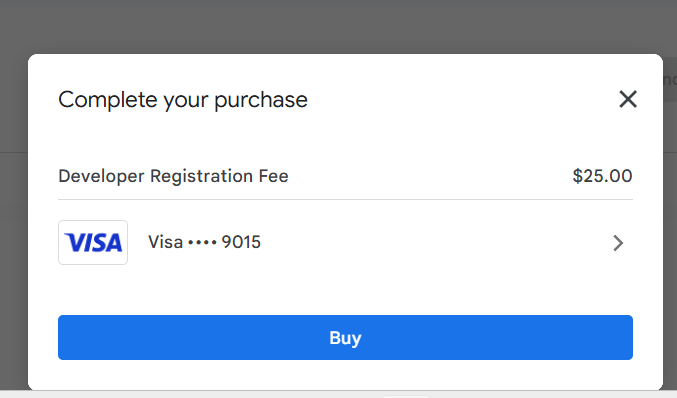Select the Visa •••• 9015 payment method
Viewport: 677px width, 398px height.
tap(345, 243)
